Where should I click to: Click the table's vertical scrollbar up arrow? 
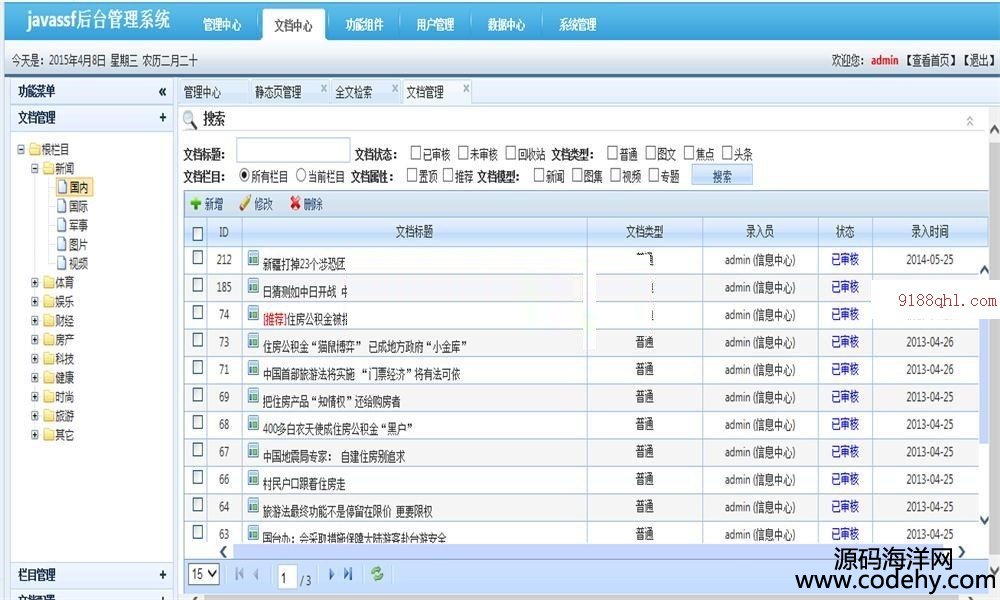pyautogui.click(x=983, y=270)
